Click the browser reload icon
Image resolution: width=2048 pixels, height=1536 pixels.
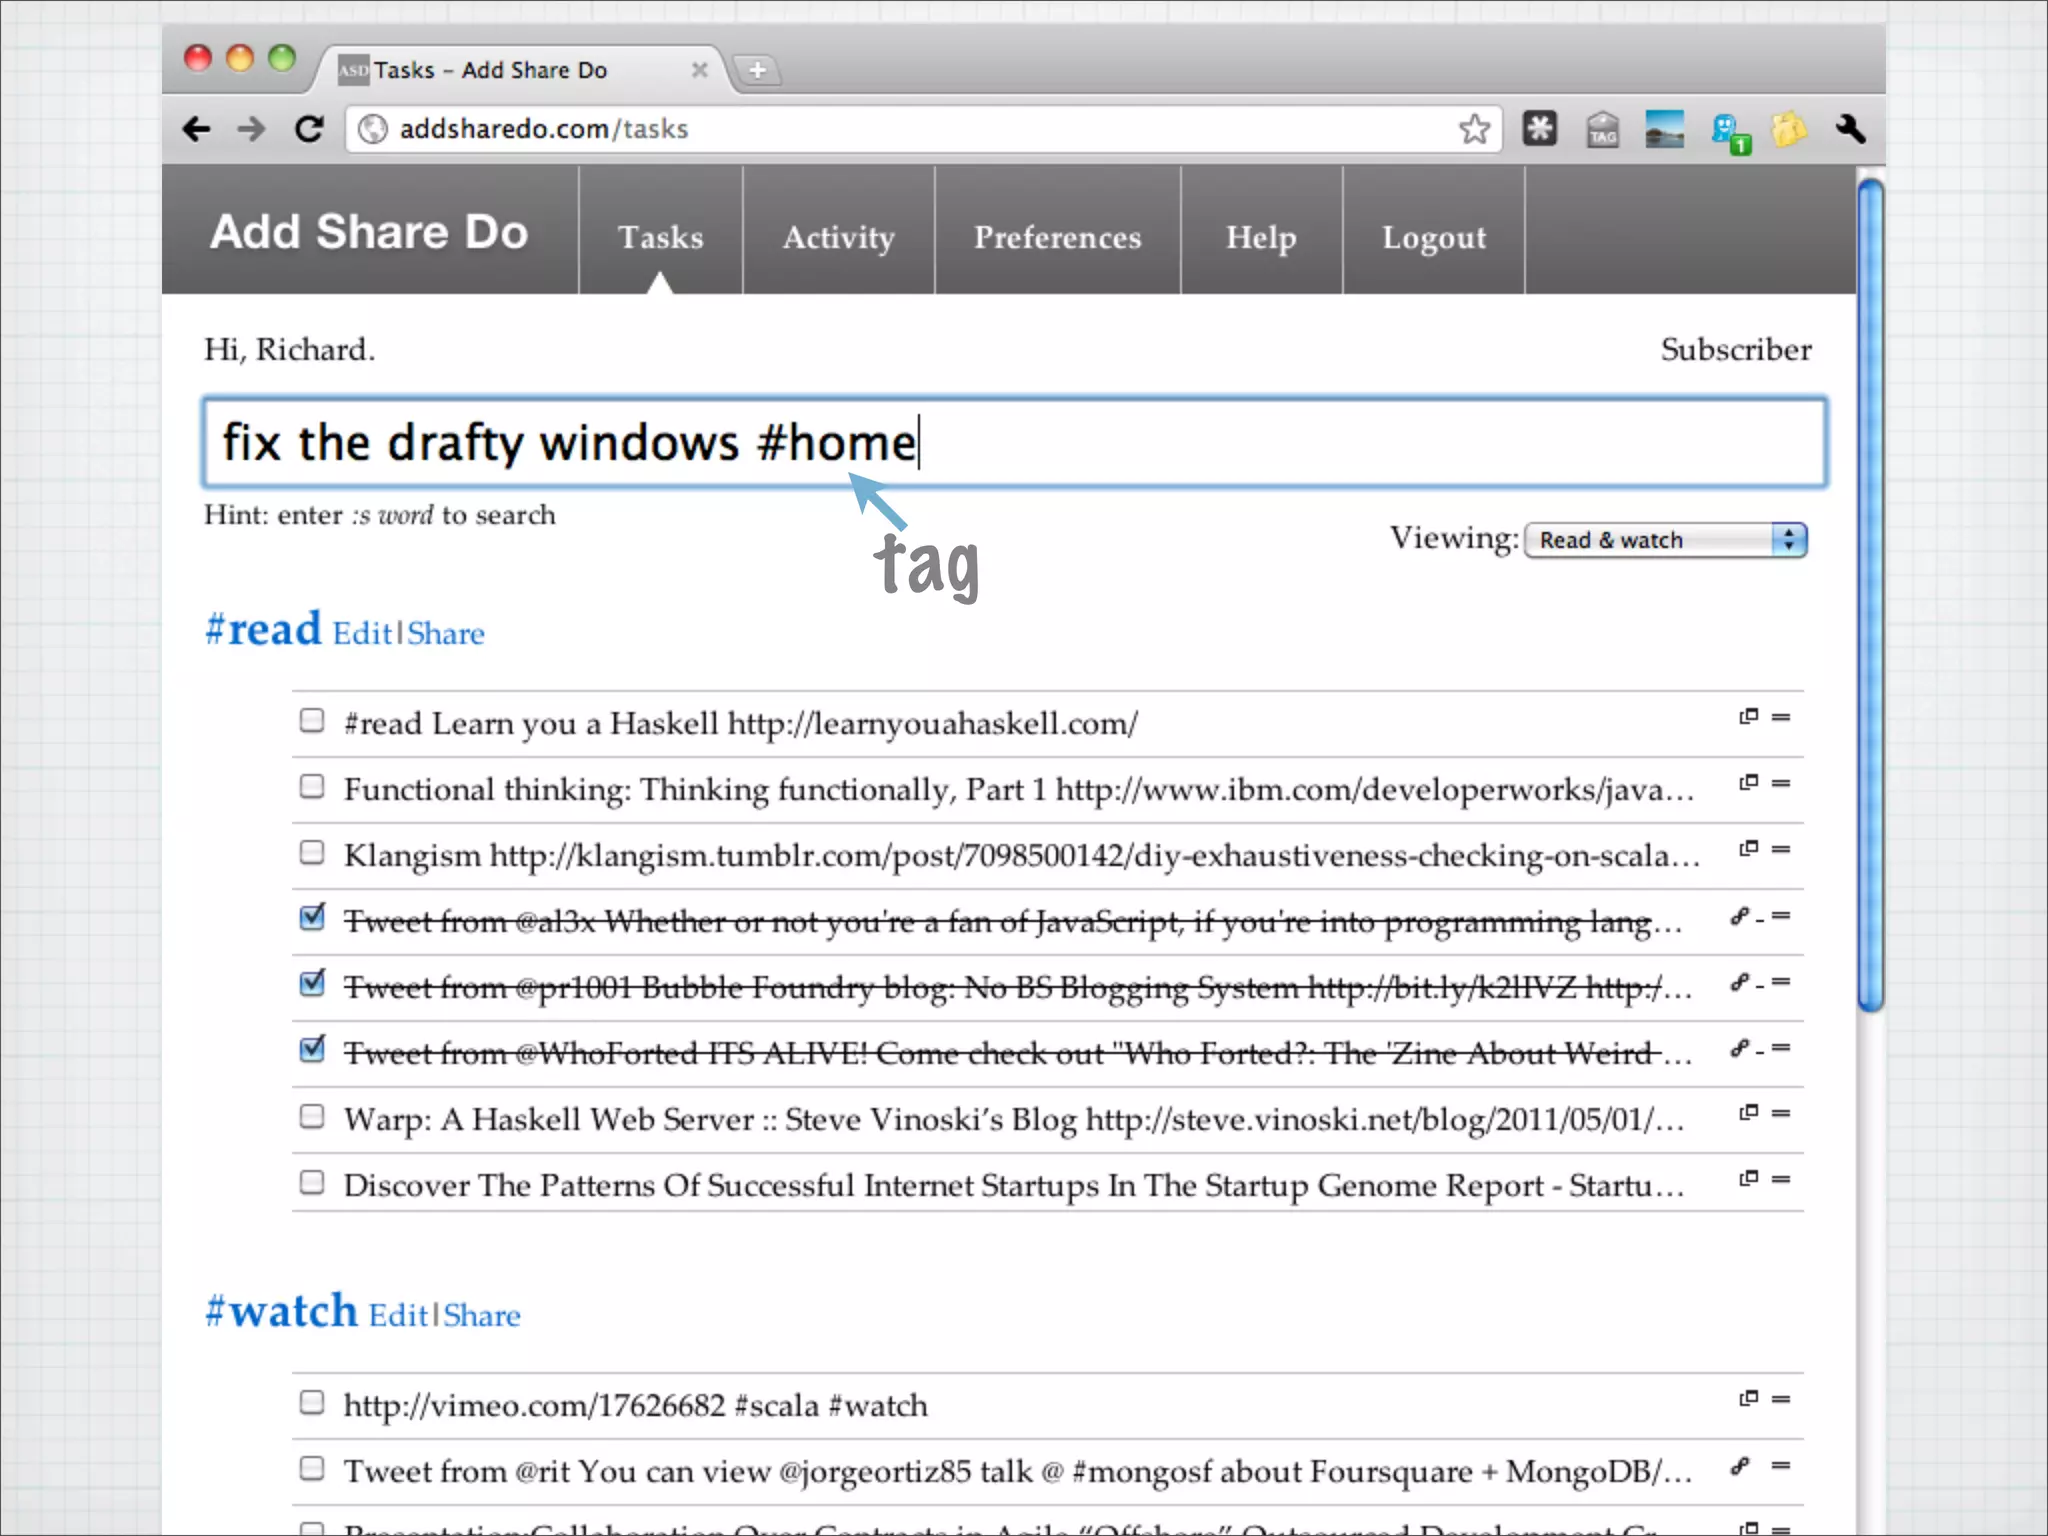(309, 129)
